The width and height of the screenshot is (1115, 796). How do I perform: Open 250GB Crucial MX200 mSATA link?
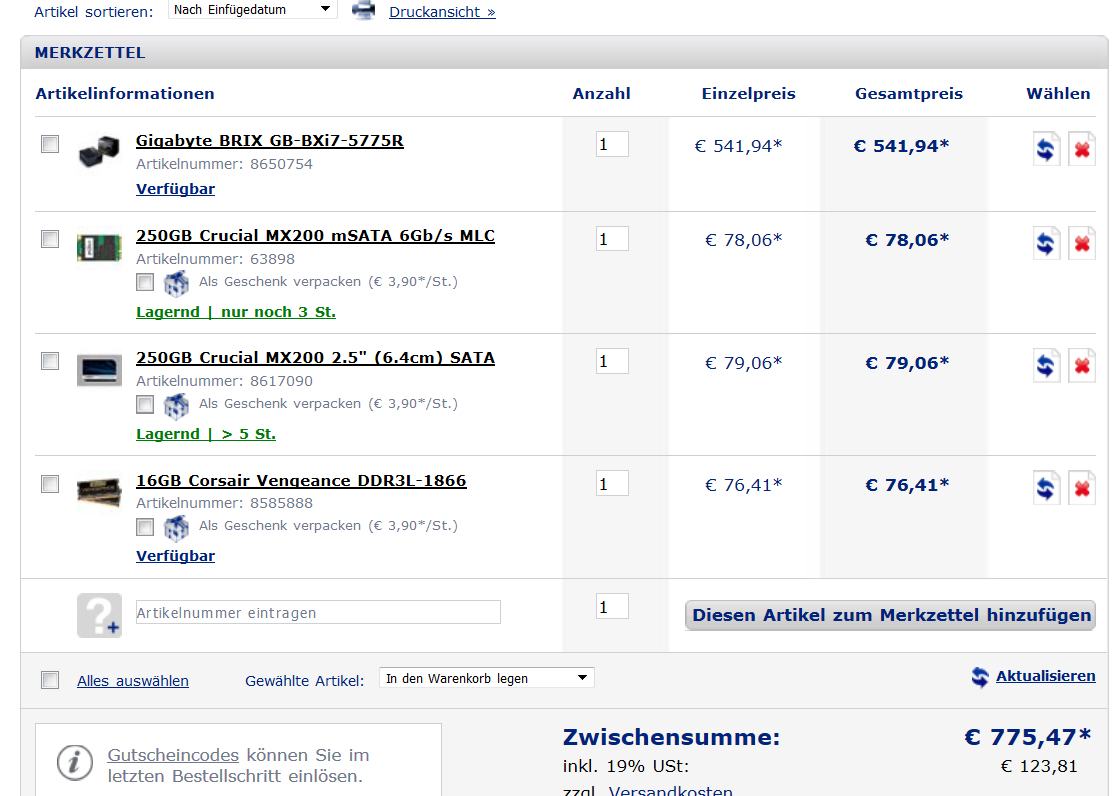315,235
